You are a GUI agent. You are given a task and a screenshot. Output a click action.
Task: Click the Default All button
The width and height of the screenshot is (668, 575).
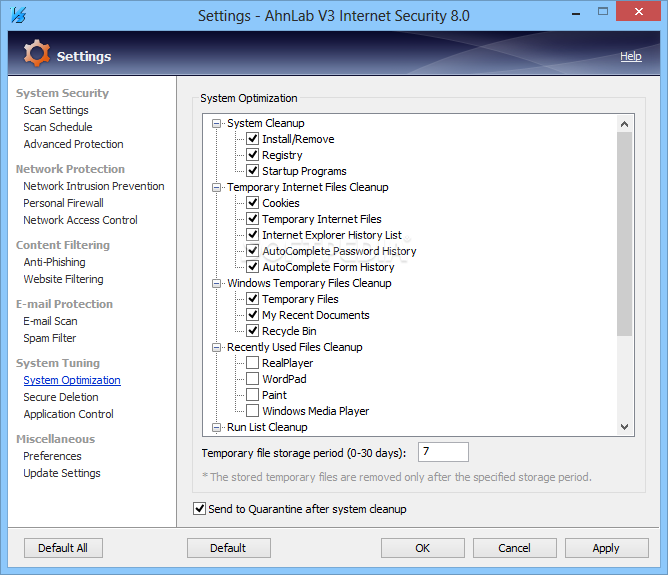tap(63, 548)
